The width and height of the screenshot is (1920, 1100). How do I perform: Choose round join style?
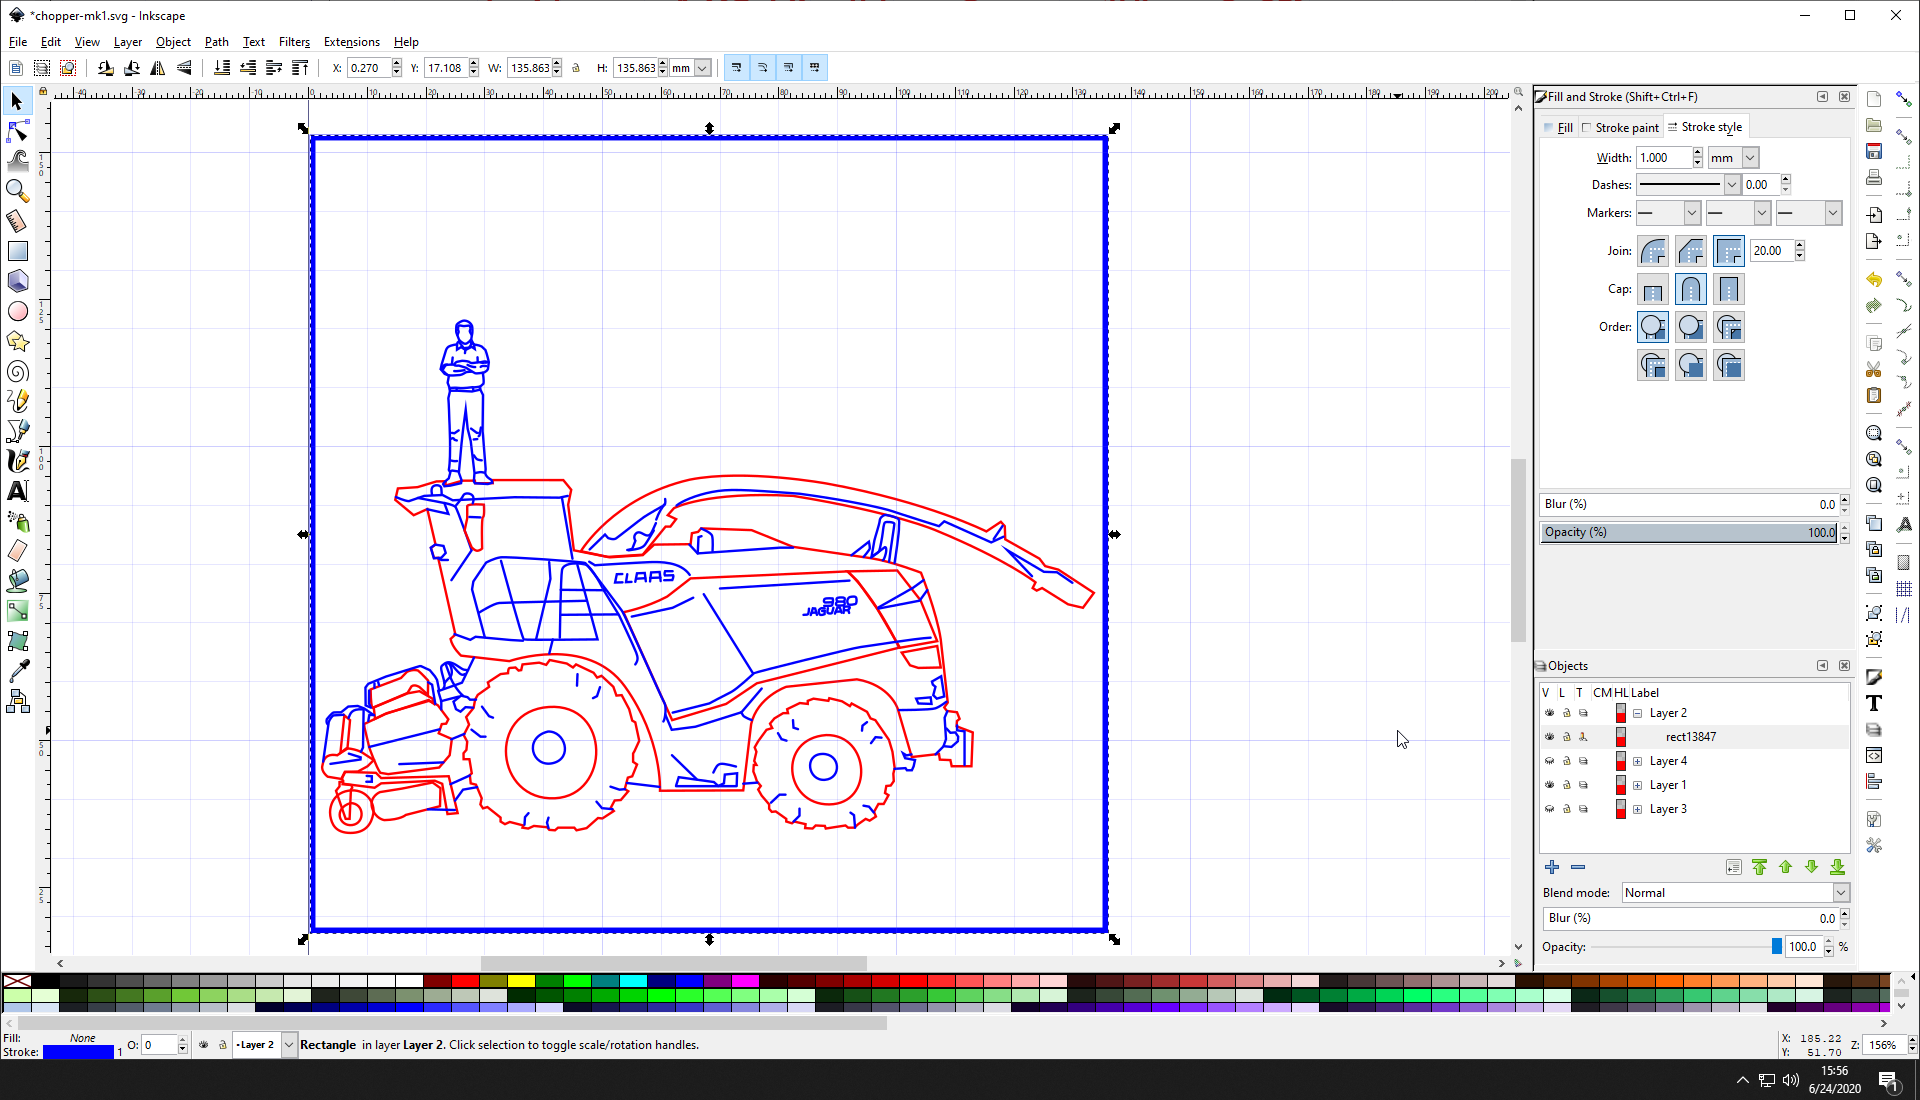coord(1653,251)
